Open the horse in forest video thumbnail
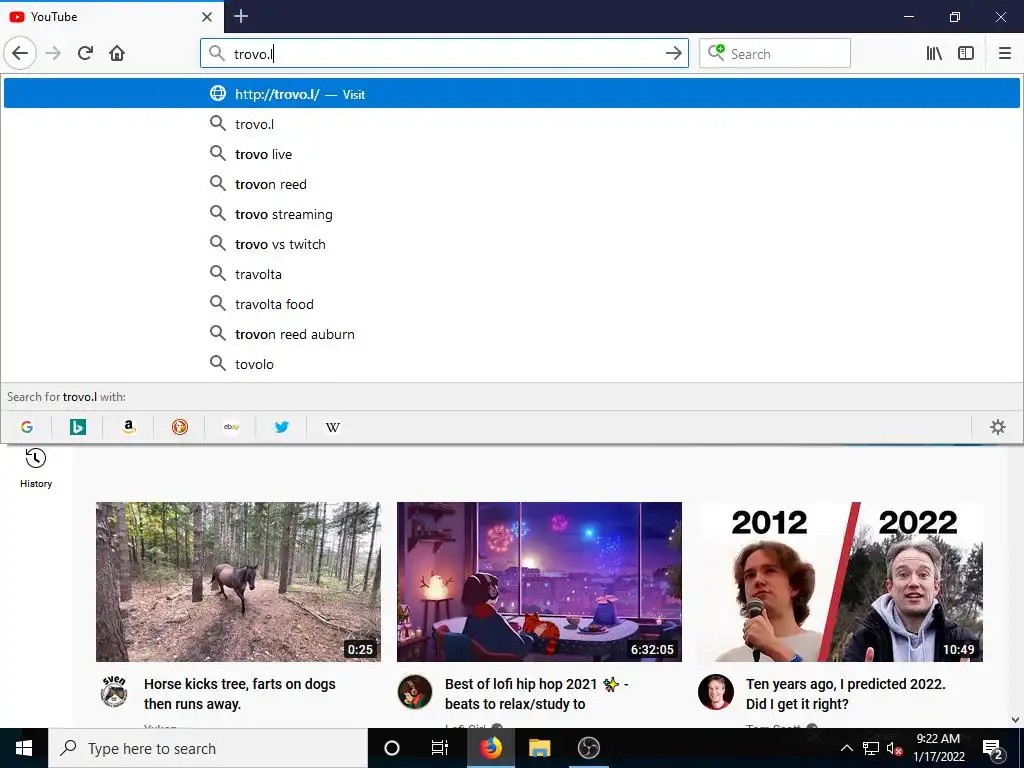 click(x=238, y=582)
